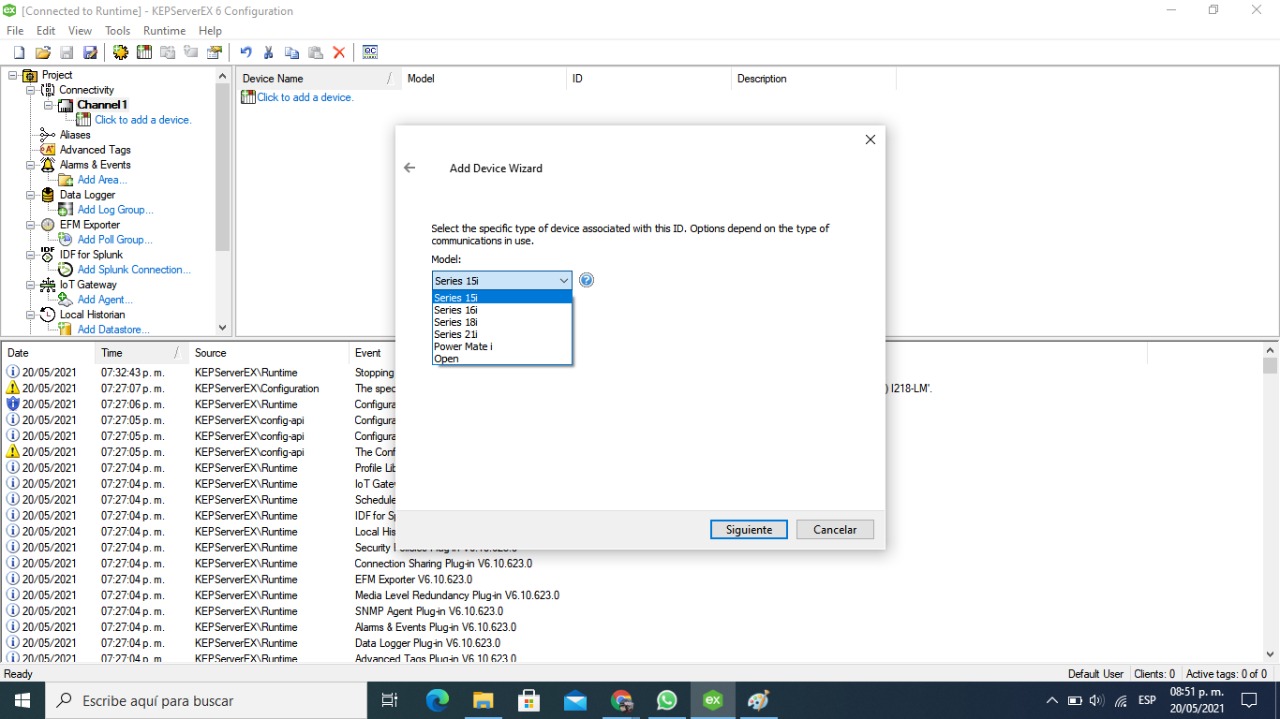Image resolution: width=1280 pixels, height=719 pixels.
Task: Collapse the Alarms & Events node
Action: tap(31, 164)
